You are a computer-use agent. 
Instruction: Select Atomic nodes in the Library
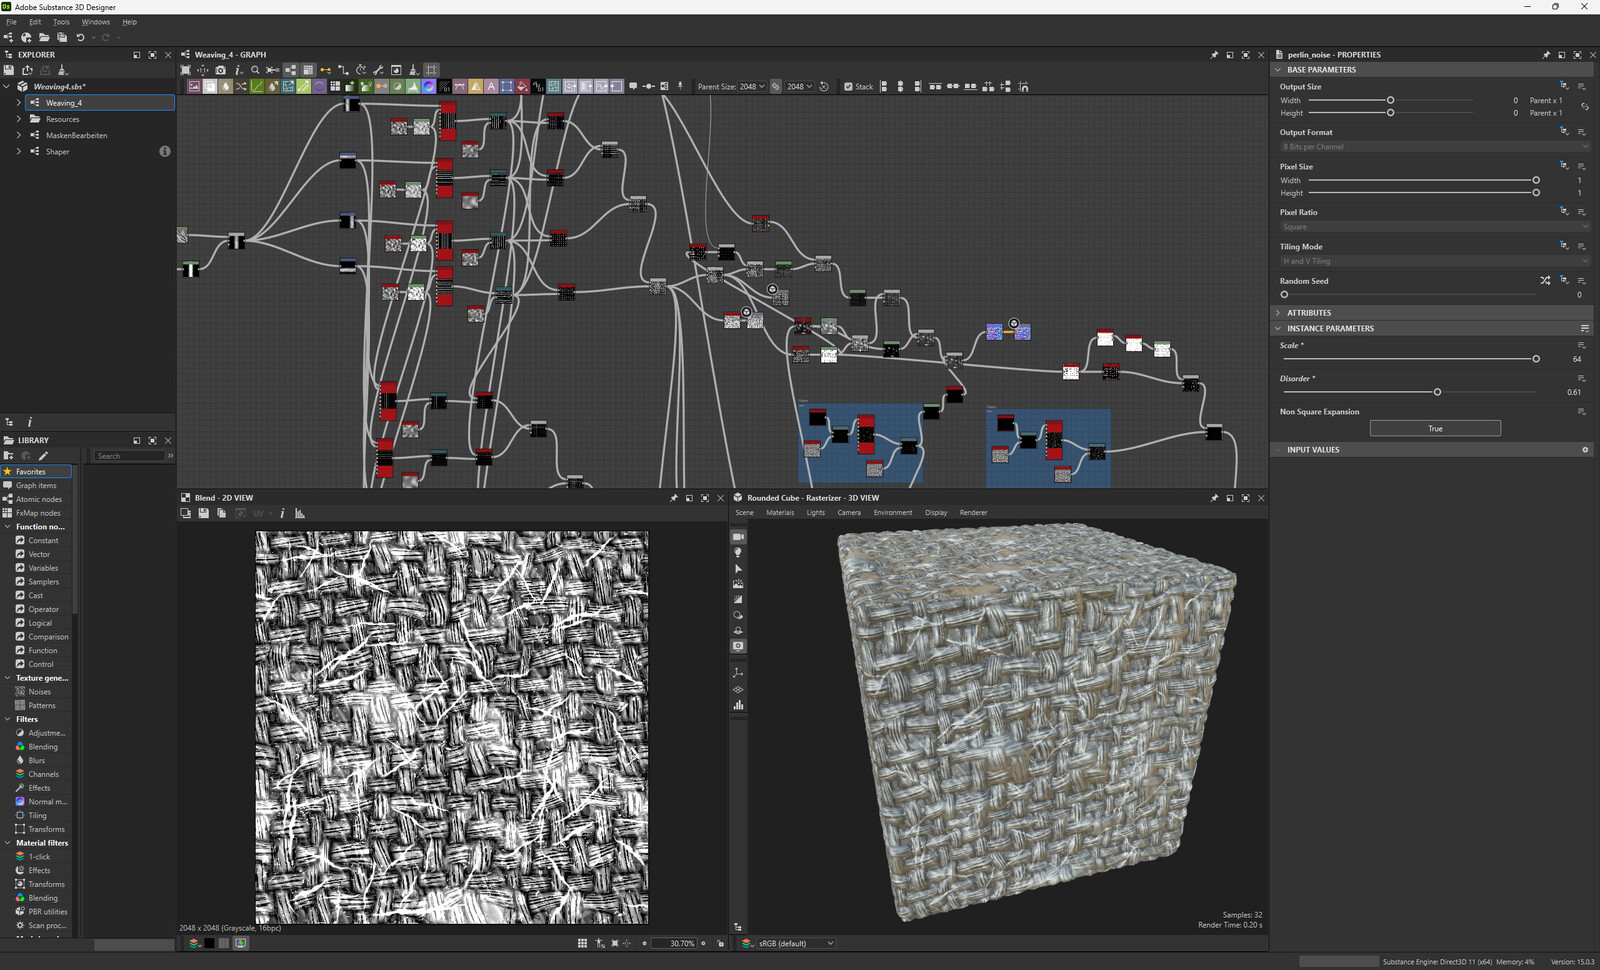[x=38, y=499]
